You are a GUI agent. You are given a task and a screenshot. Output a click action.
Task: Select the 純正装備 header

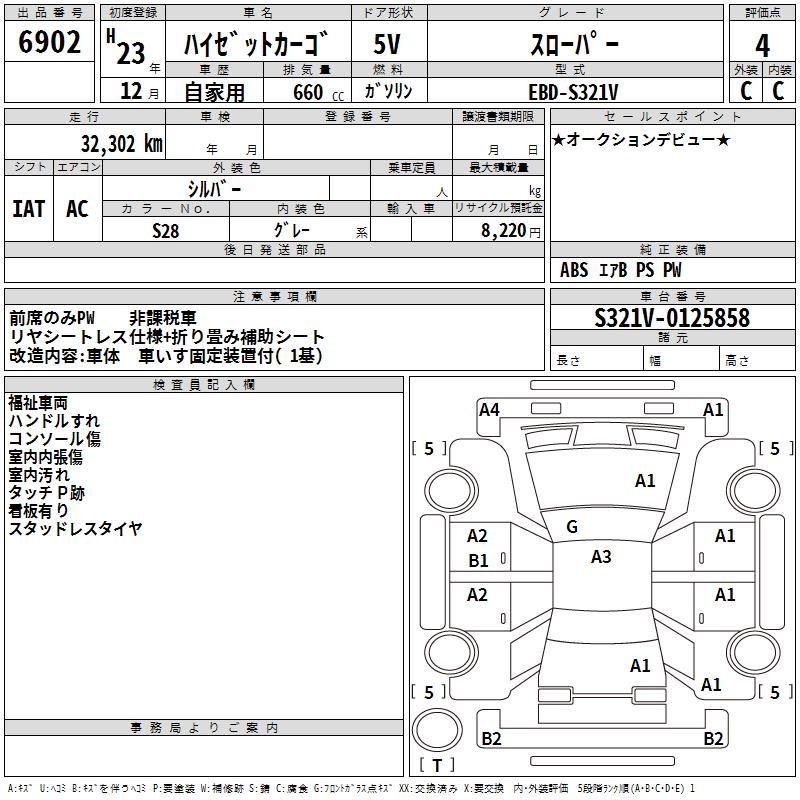tap(673, 249)
